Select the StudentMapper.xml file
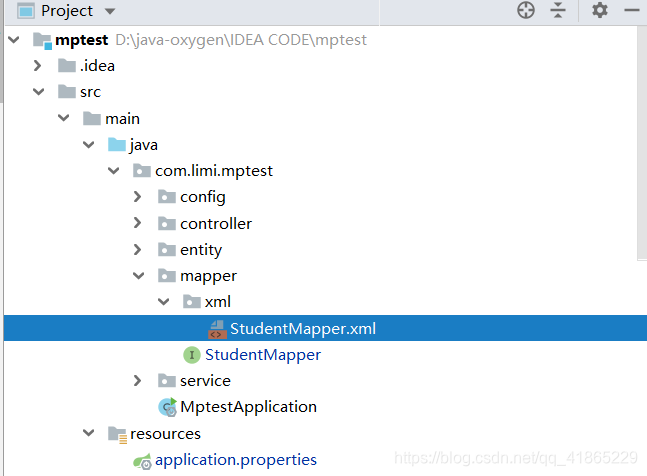 (325, 328)
